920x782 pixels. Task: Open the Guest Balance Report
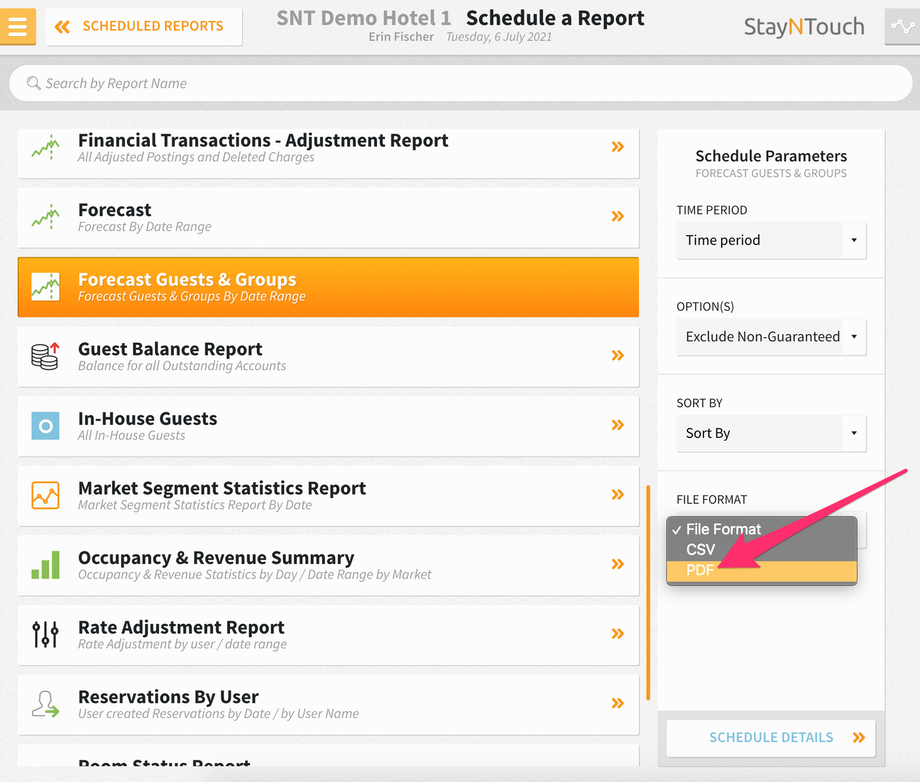pos(328,356)
